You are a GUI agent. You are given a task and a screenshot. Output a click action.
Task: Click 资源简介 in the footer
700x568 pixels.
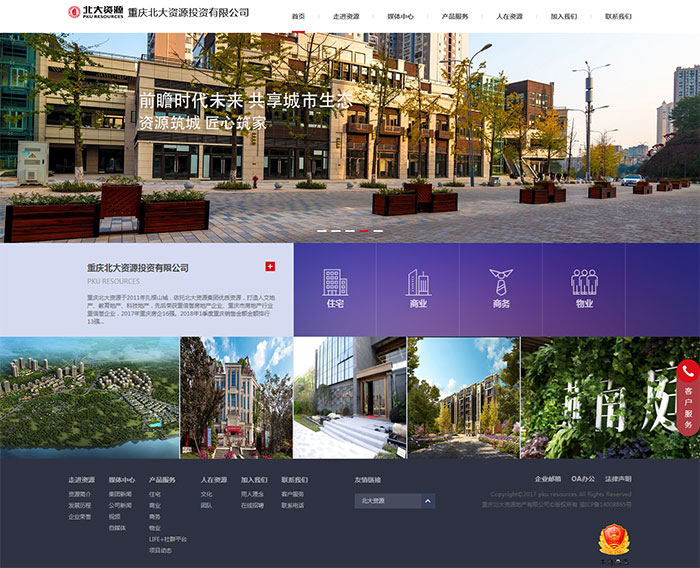tap(79, 494)
